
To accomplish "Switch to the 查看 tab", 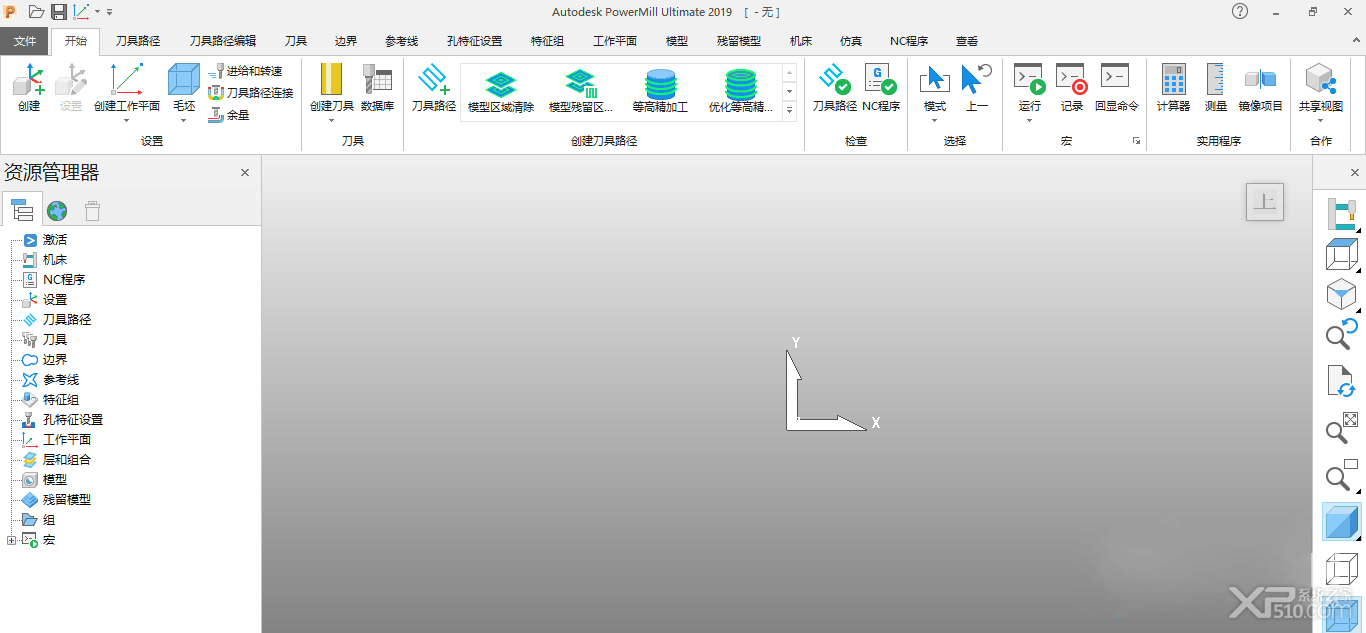I will click(x=967, y=41).
